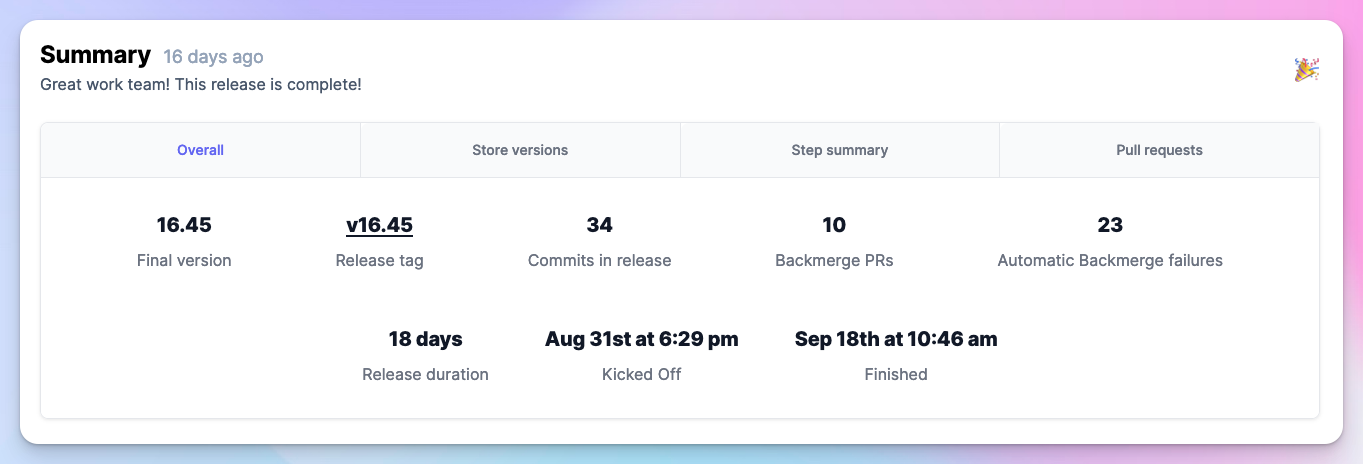Click the Automatic Backmerge failures label
1363x464 pixels.
coord(1110,260)
